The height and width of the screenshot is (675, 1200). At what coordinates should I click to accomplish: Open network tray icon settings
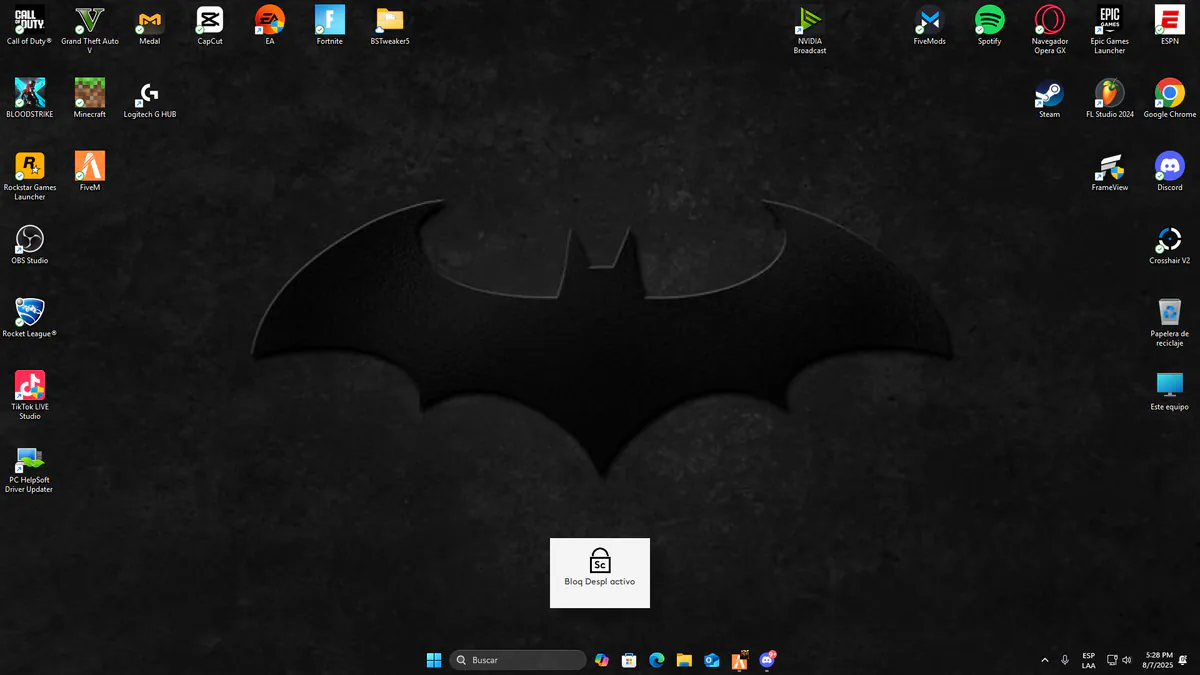click(x=1113, y=660)
